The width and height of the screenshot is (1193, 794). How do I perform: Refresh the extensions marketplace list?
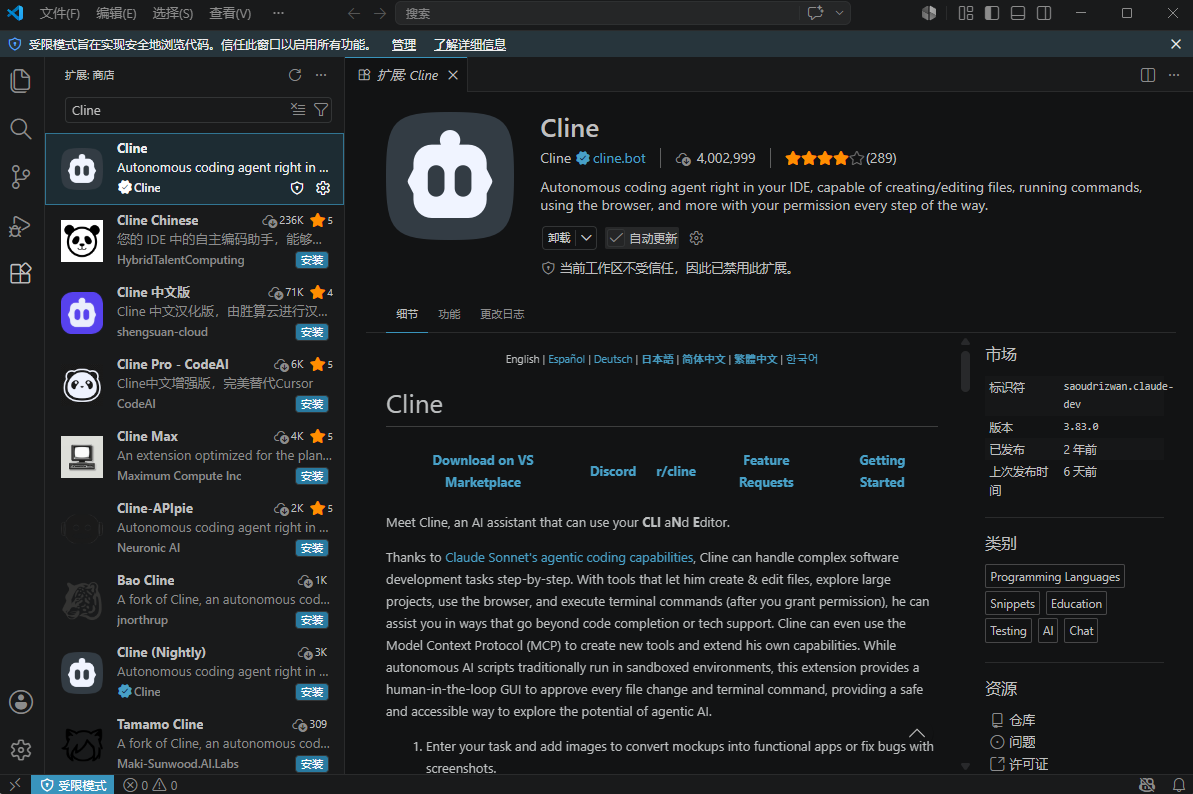pos(295,75)
